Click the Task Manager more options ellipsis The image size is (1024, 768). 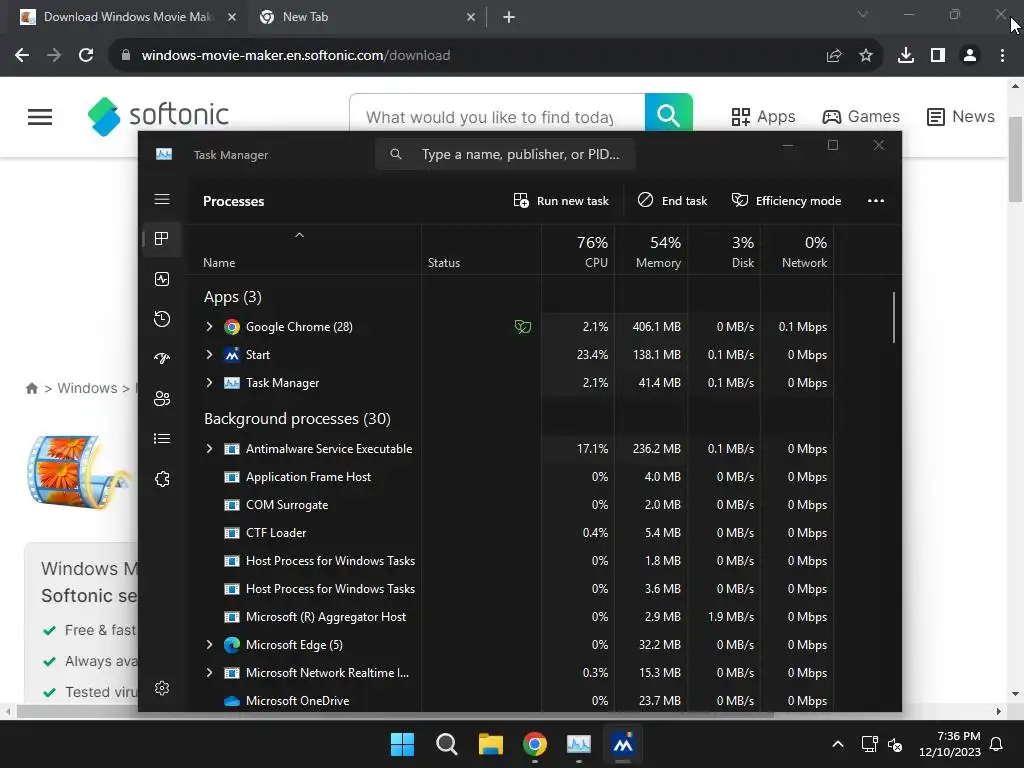point(876,201)
